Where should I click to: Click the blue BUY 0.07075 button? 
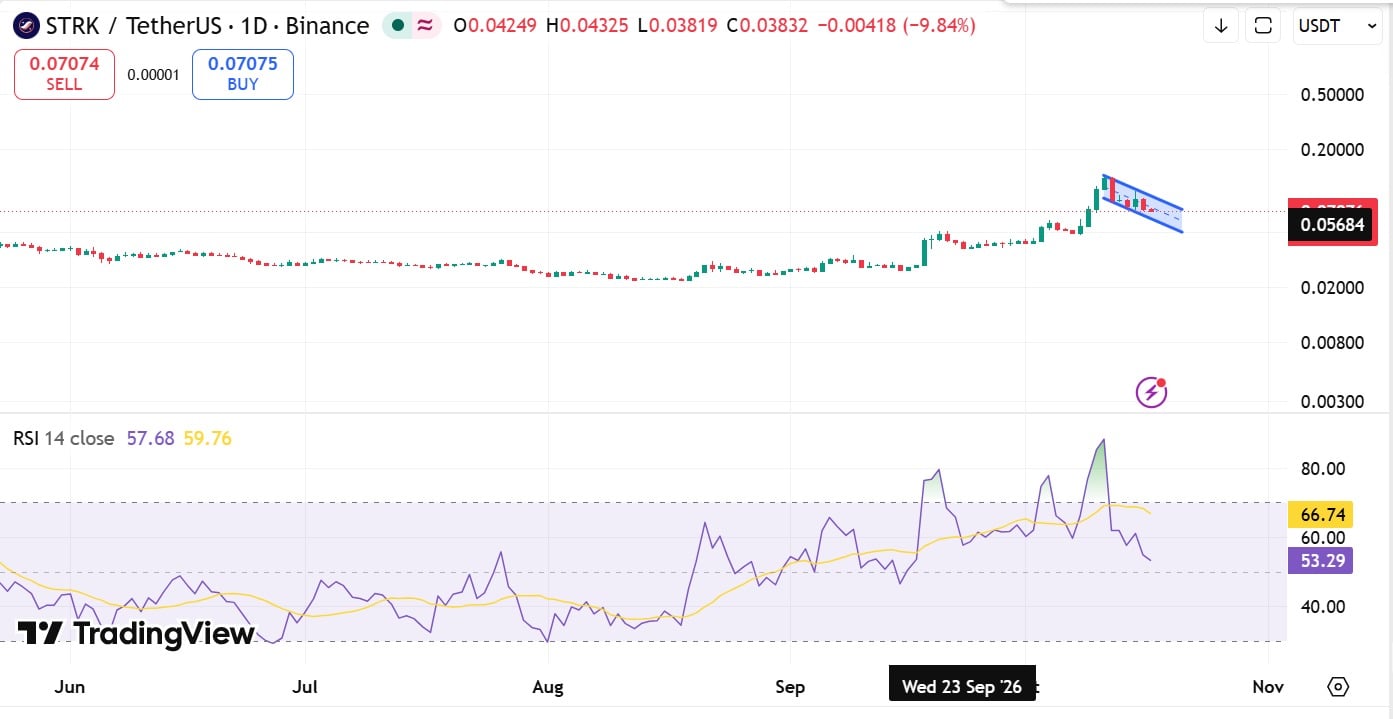[243, 74]
